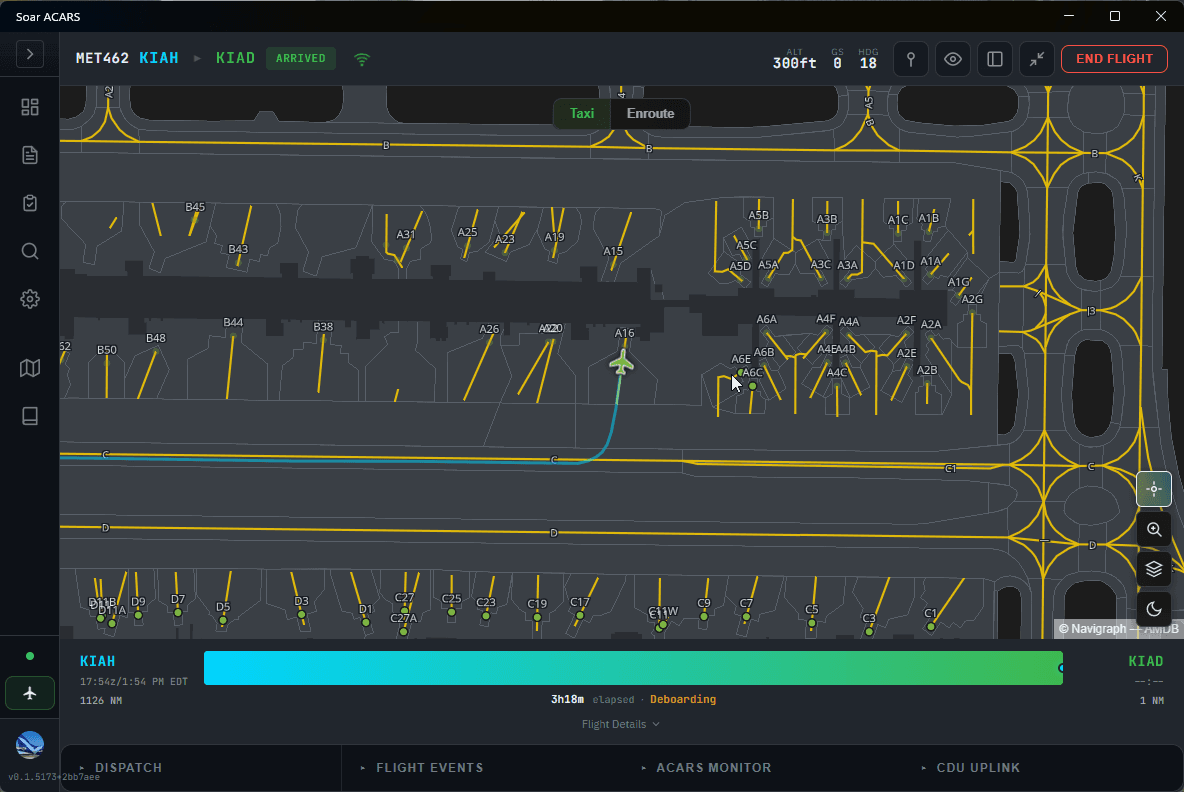Click the KIAH departure code in header
This screenshot has width=1184, height=792.
(x=159, y=58)
